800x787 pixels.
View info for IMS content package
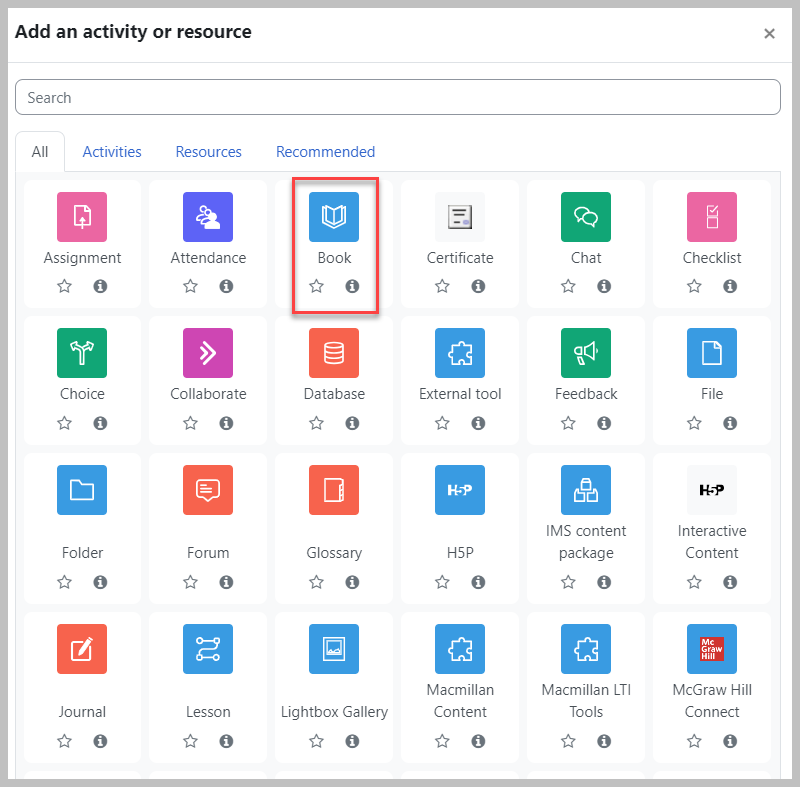[604, 582]
